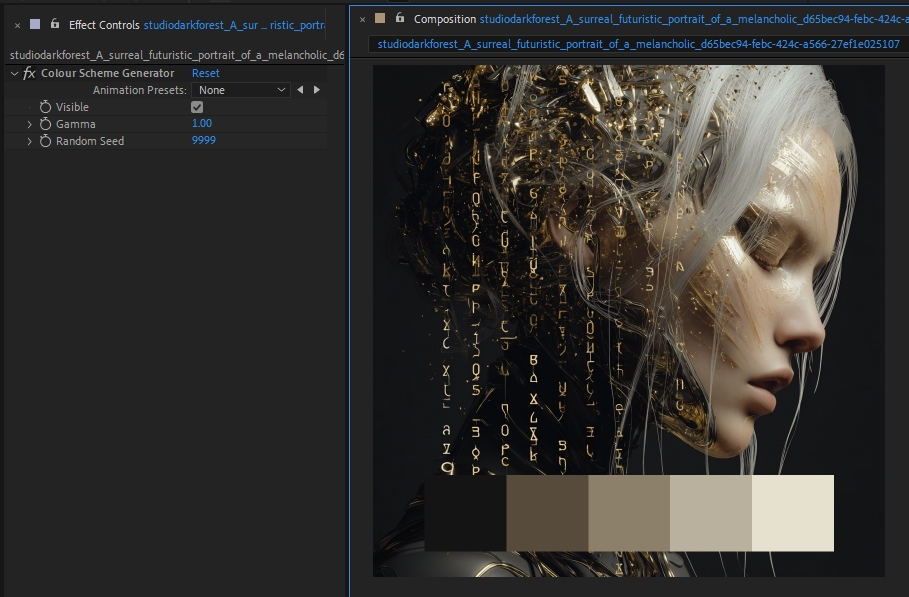Click the Random Seed value 9999

point(203,140)
